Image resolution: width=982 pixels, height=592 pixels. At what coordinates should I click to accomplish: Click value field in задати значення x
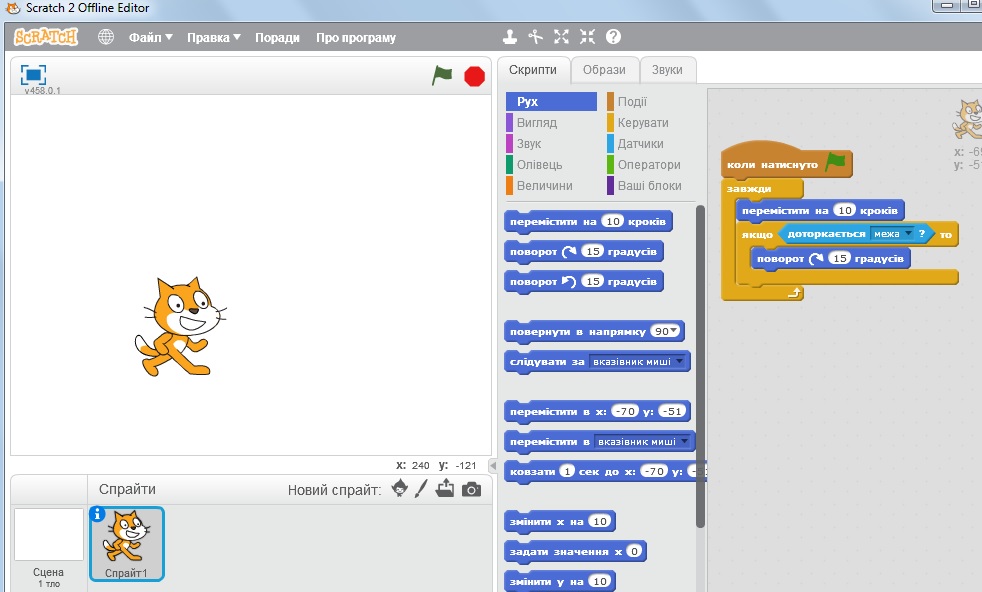pyautogui.click(x=634, y=551)
